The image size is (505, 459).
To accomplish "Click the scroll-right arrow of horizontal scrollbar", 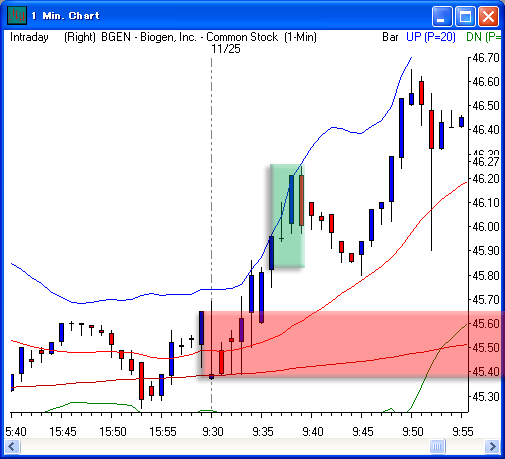I will point(492,446).
